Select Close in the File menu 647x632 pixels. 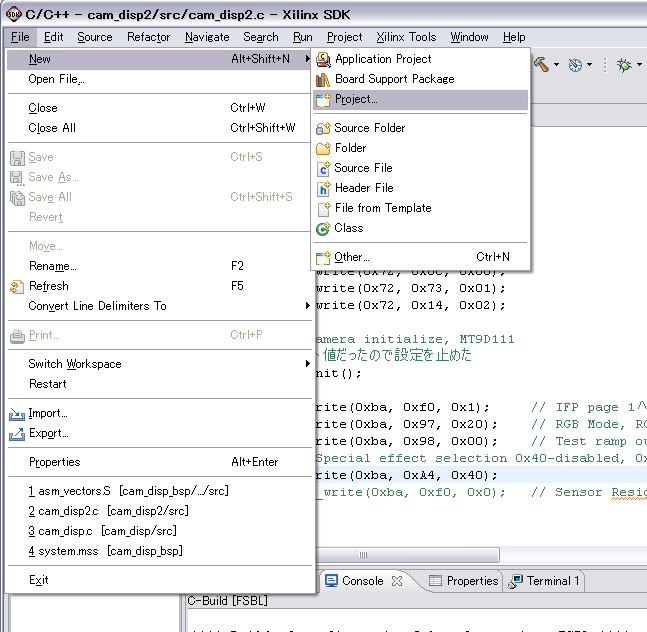coord(159,108)
